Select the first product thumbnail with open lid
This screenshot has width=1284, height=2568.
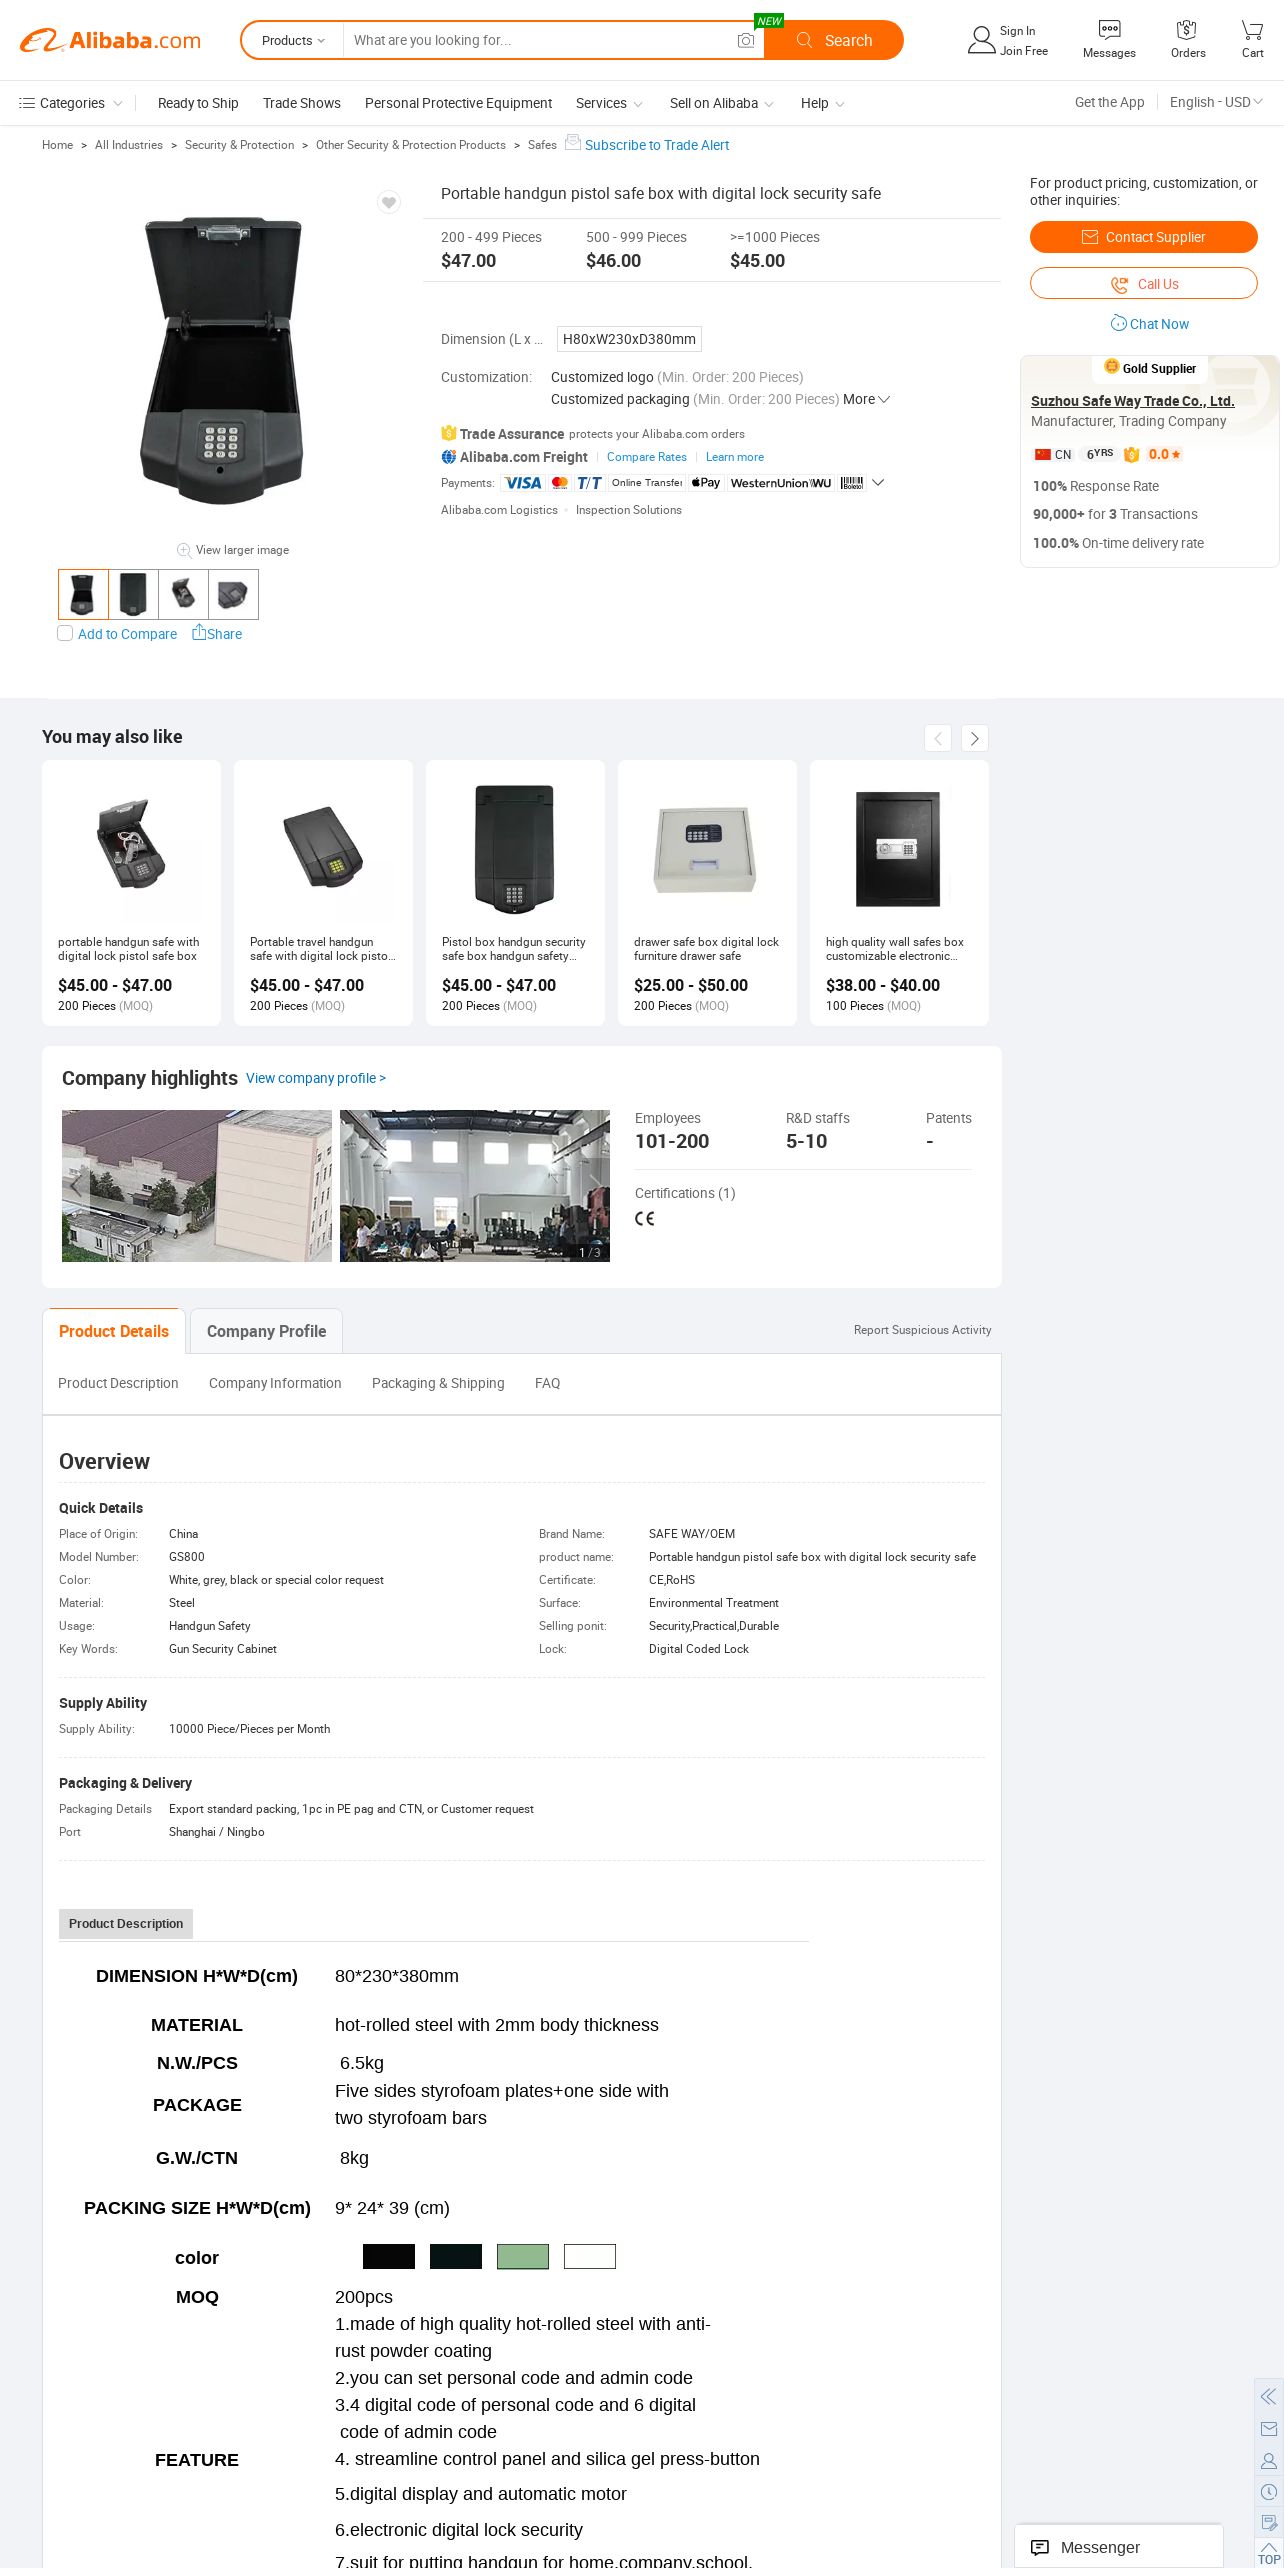coord(83,594)
